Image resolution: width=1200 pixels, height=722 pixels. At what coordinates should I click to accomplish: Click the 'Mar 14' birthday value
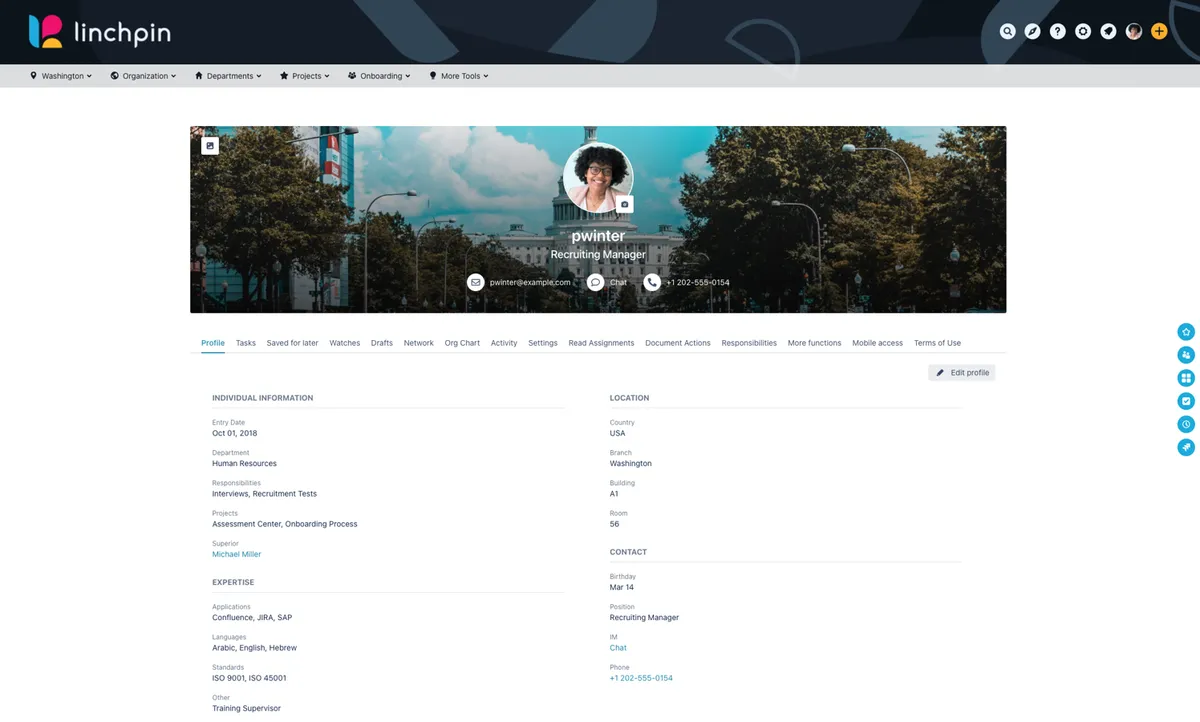[x=622, y=587]
